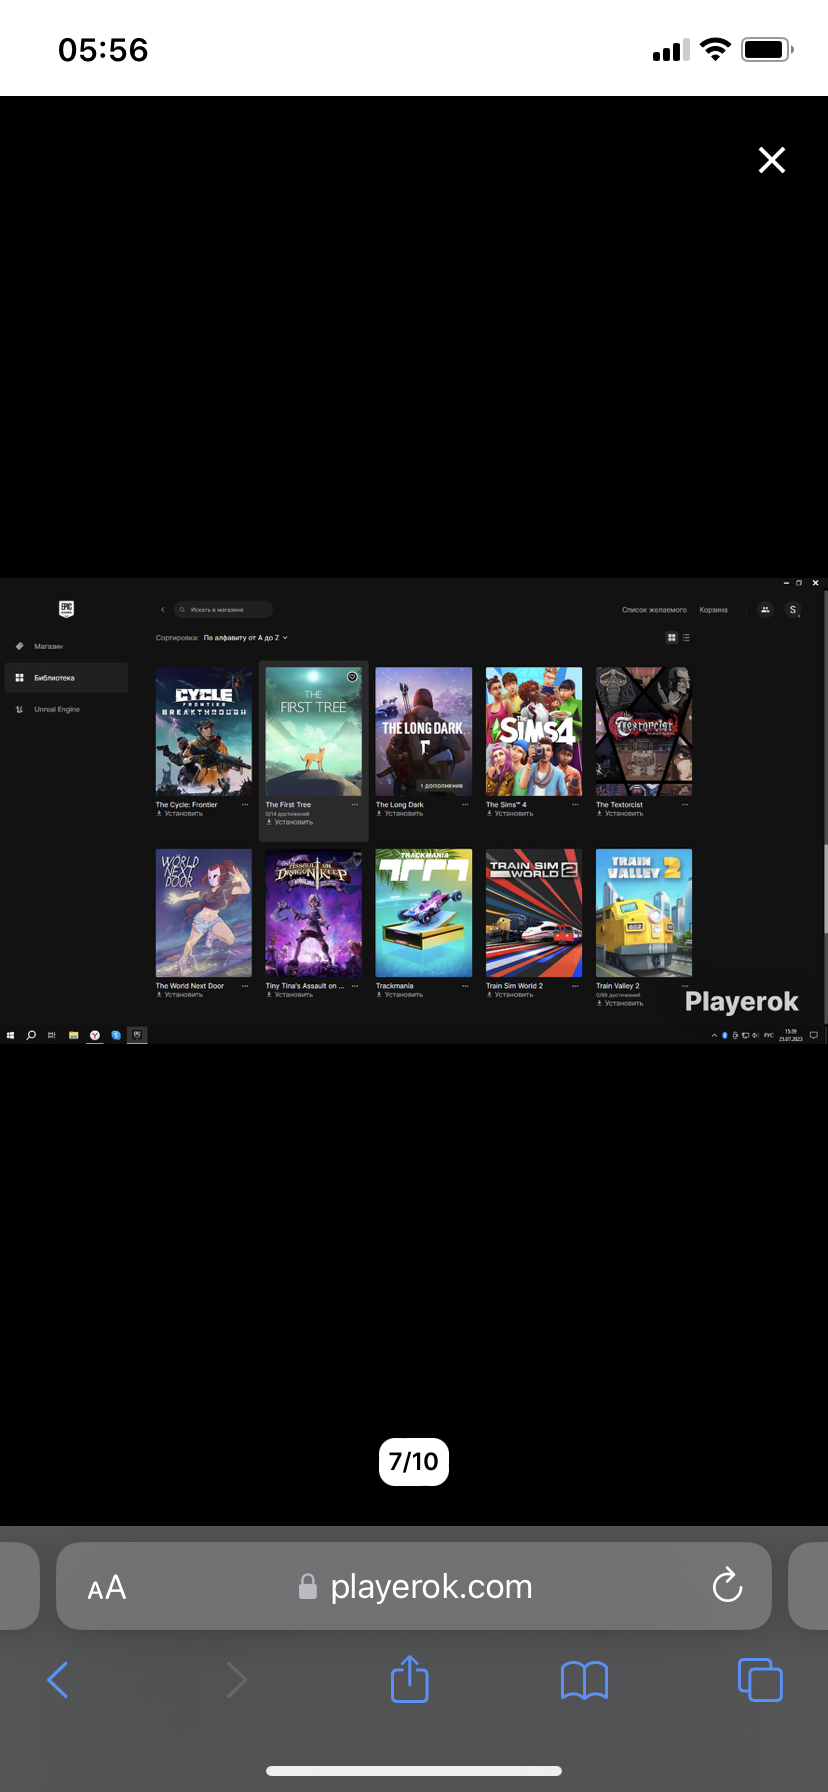Screen dimensions: 828x1792
Task: Open the Safari bookmarks
Action: pos(585,1681)
